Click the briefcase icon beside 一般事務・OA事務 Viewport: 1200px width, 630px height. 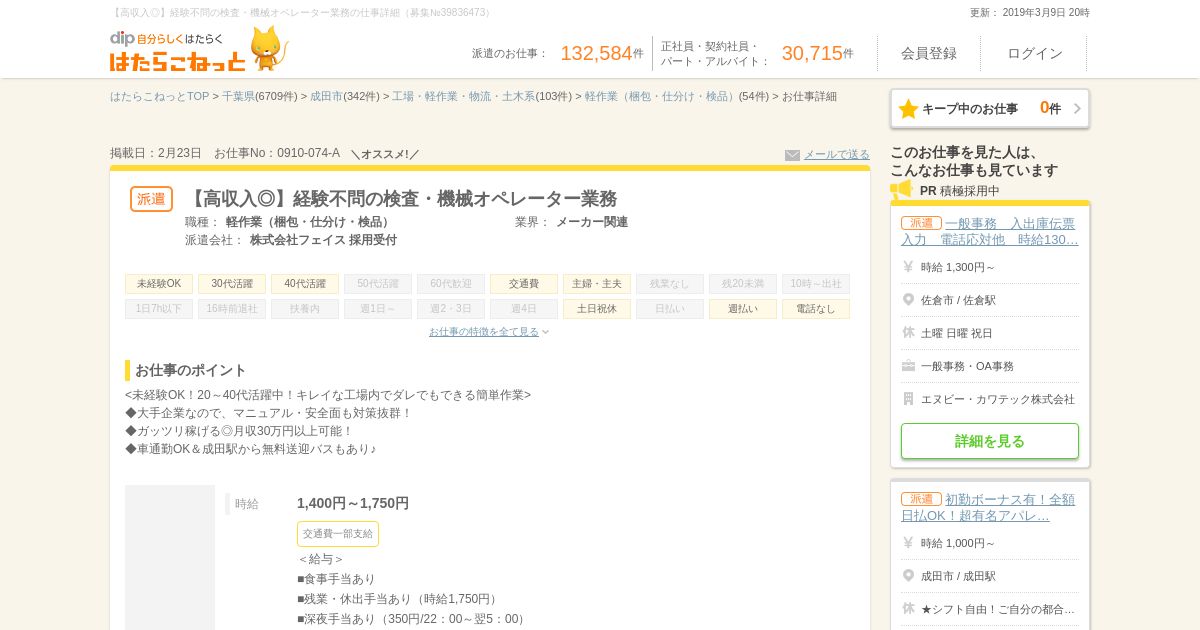[908, 366]
